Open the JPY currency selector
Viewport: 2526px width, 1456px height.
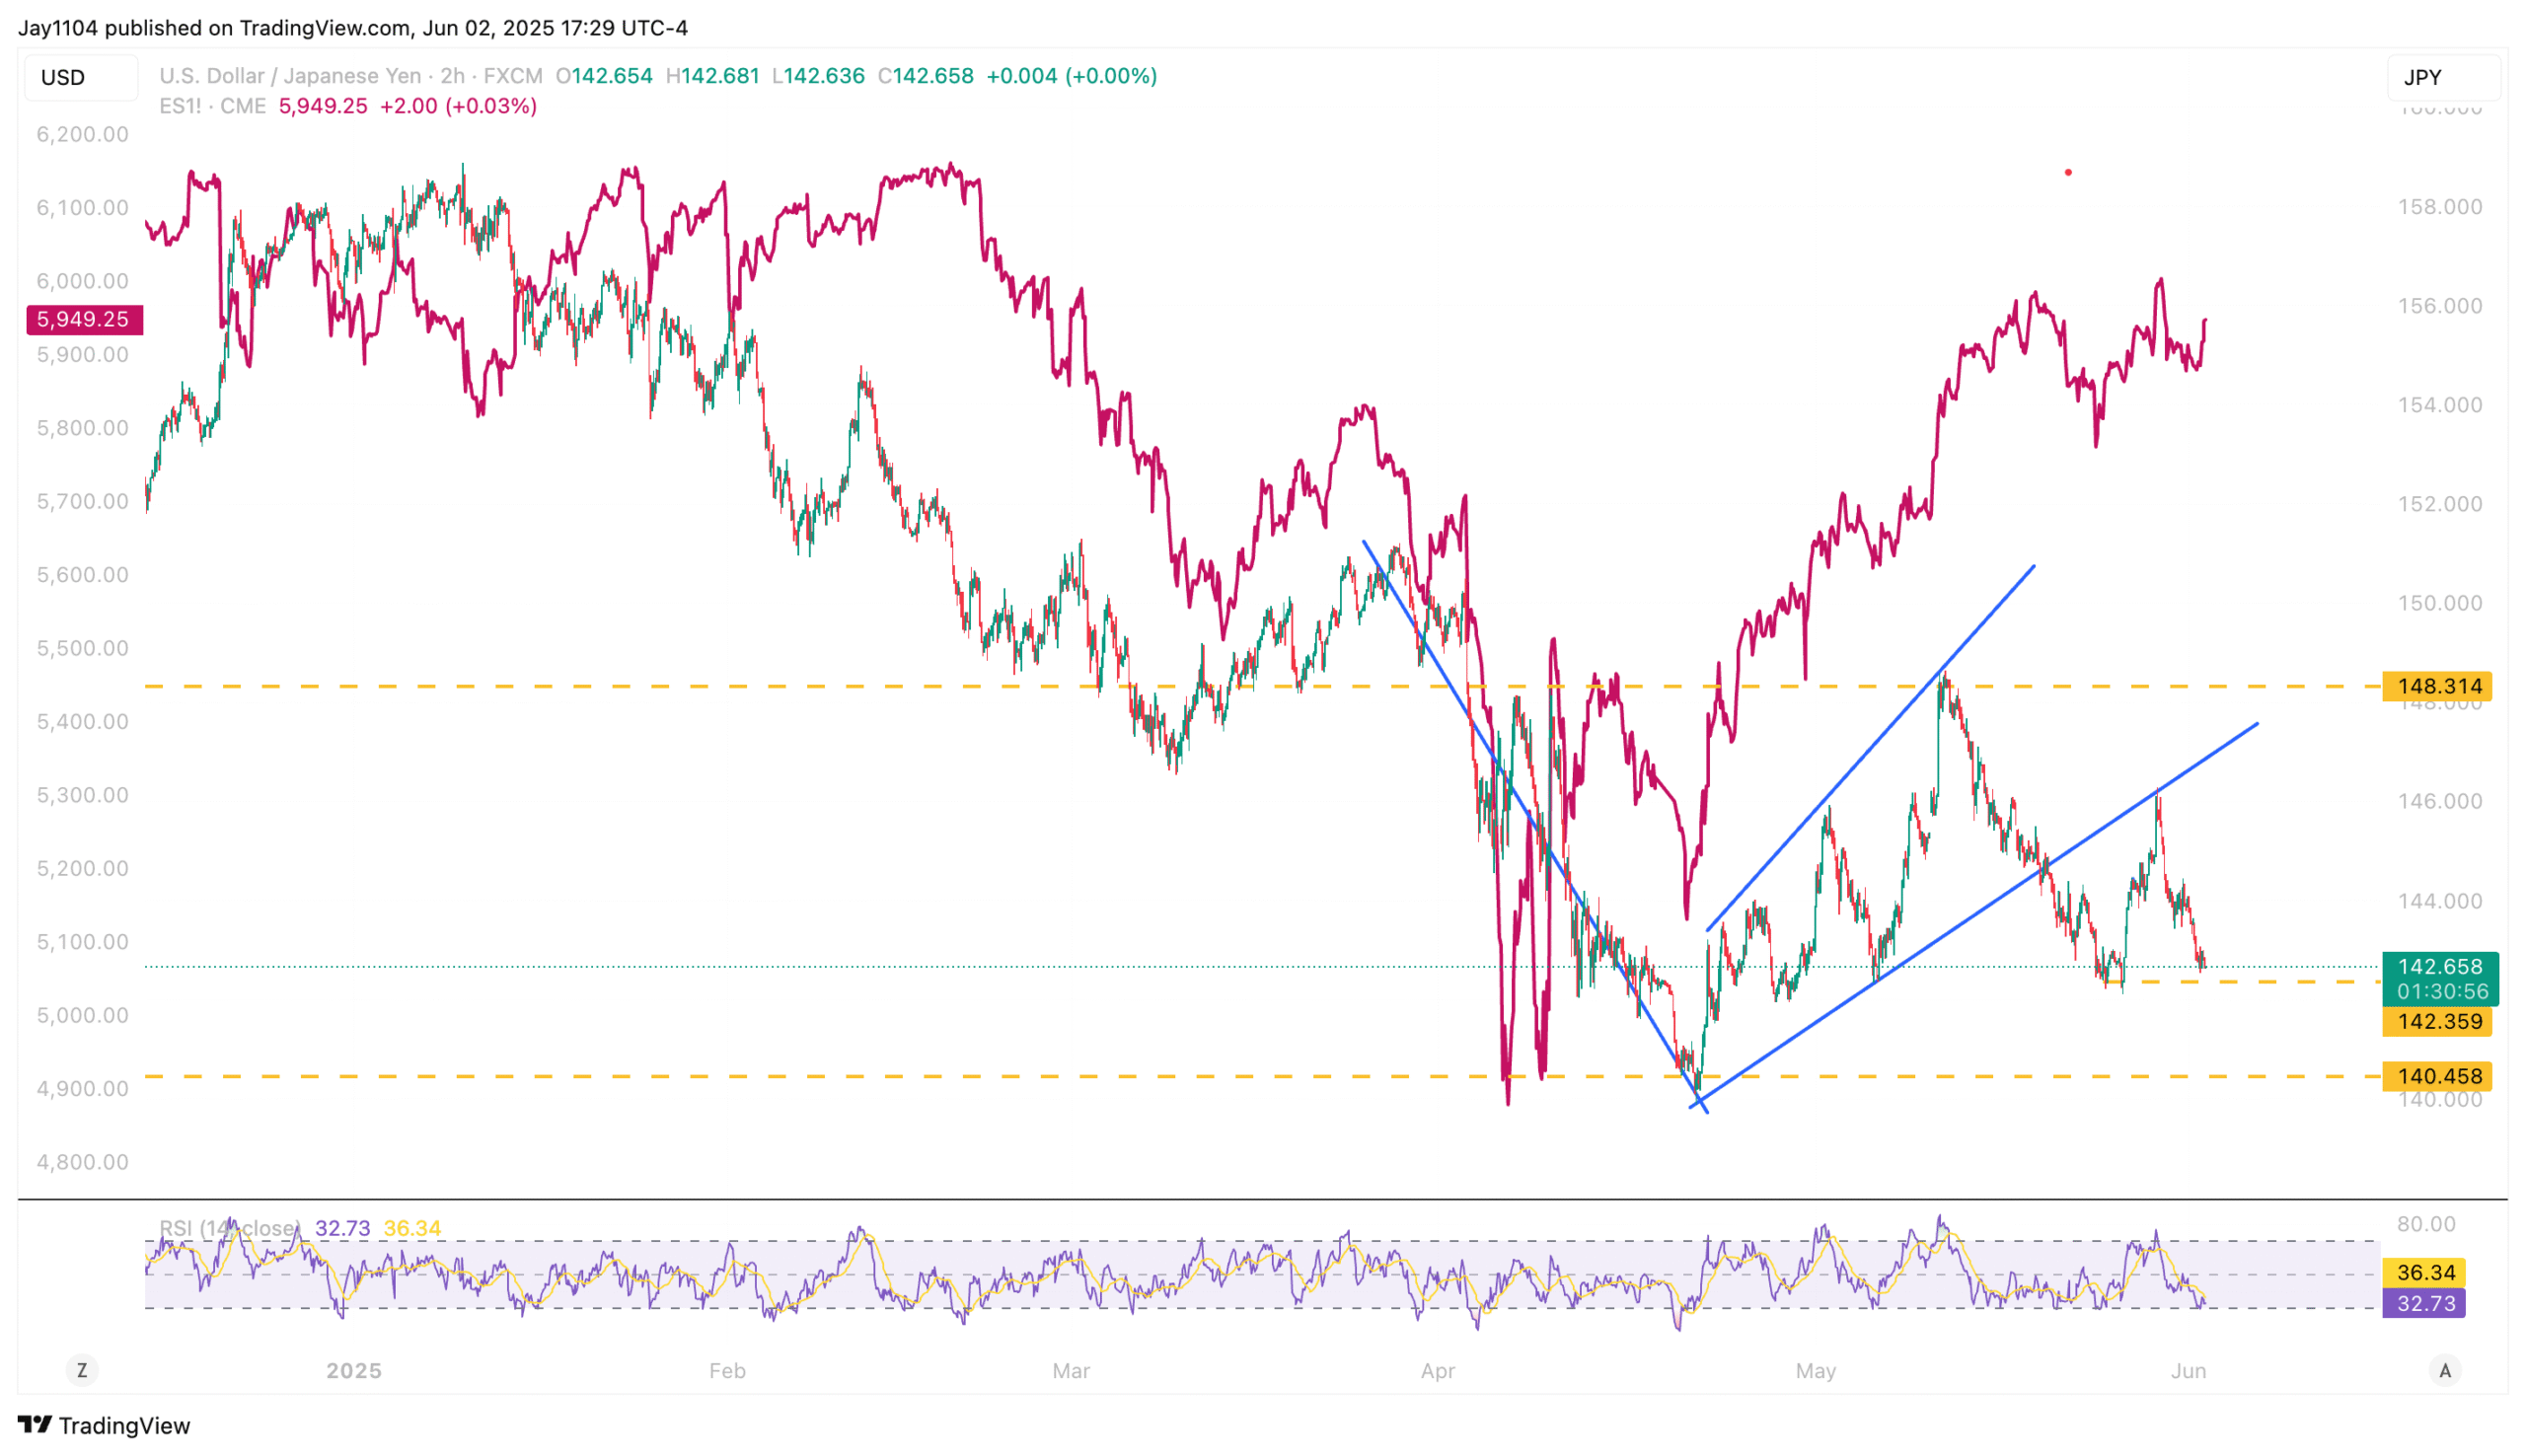point(2443,77)
